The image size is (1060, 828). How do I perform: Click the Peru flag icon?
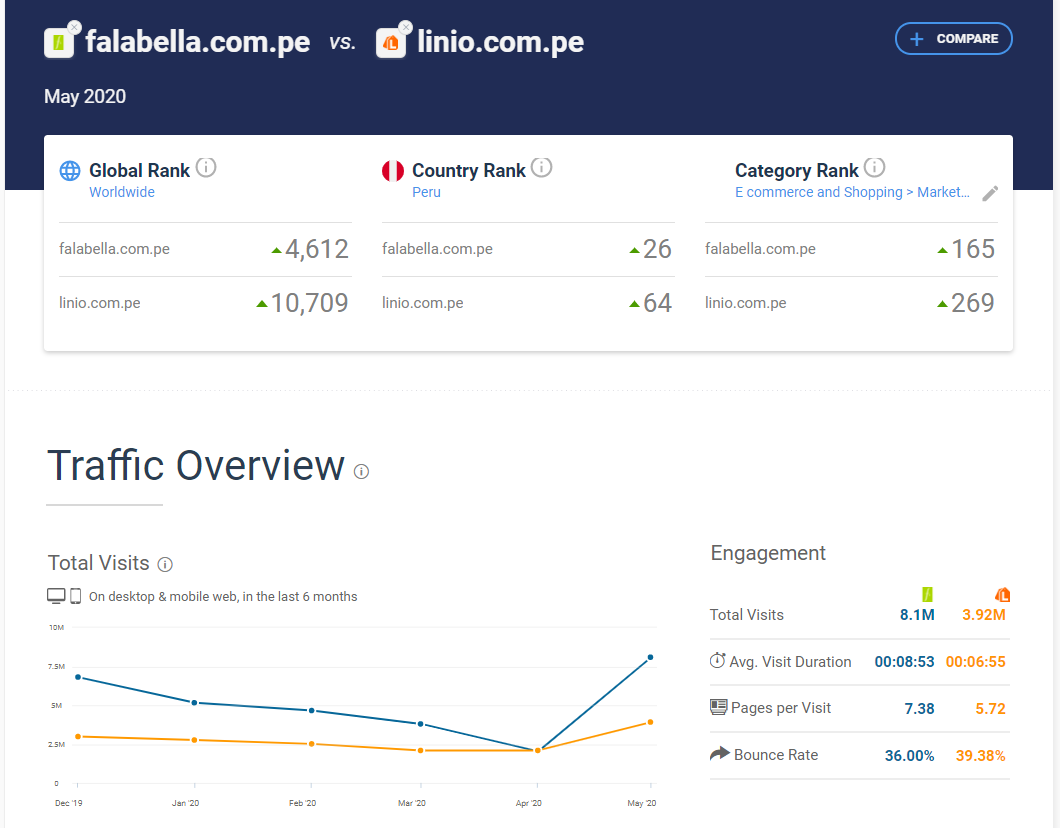pos(393,171)
